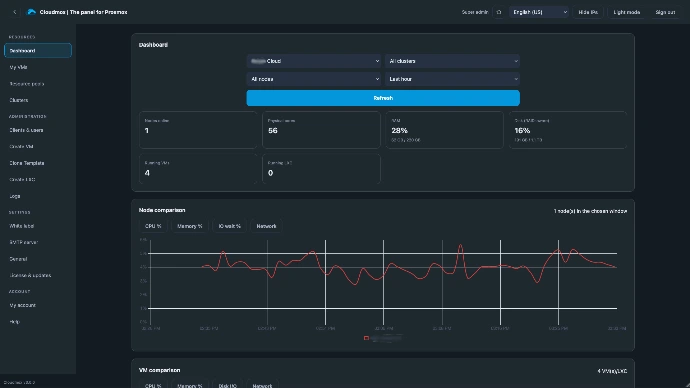The width and height of the screenshot is (690, 388).
Task: Open the All nodes dropdown
Action: click(314, 79)
